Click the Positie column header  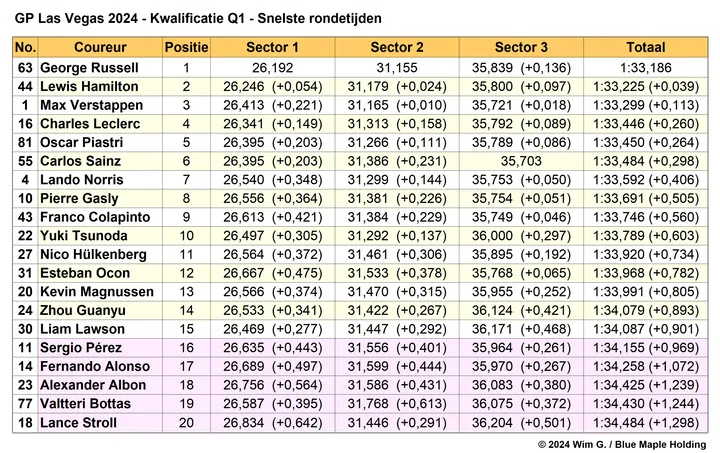pos(186,48)
